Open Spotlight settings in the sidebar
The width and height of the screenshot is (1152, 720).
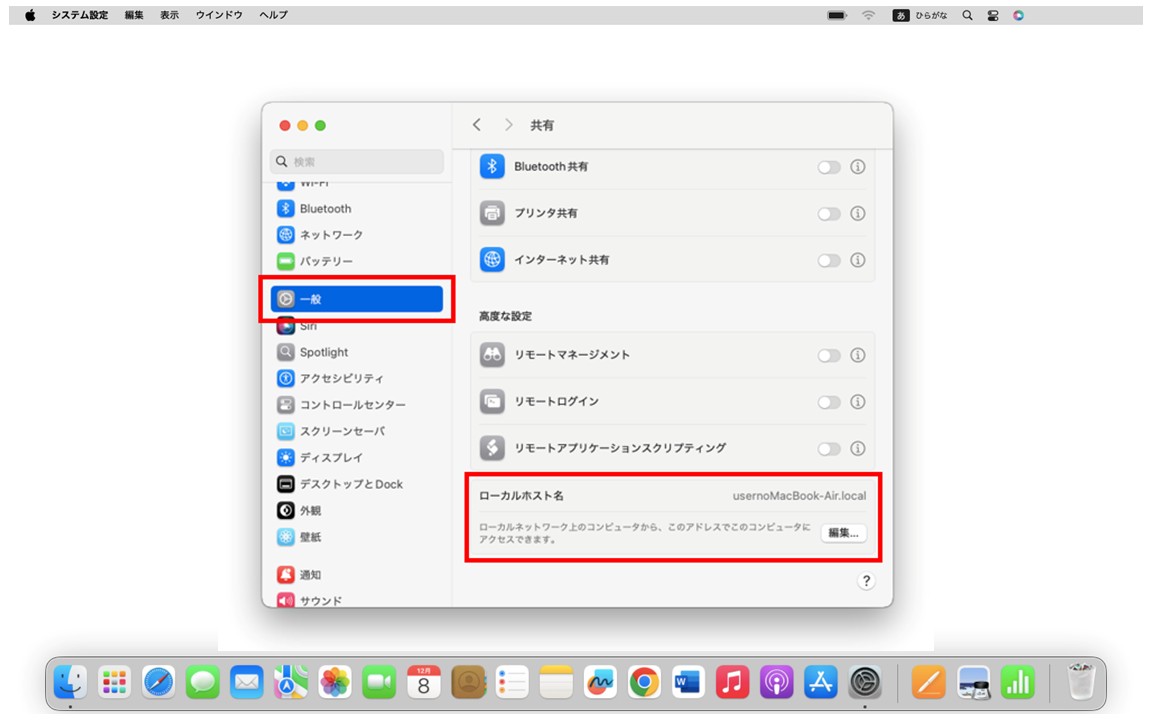coord(322,352)
